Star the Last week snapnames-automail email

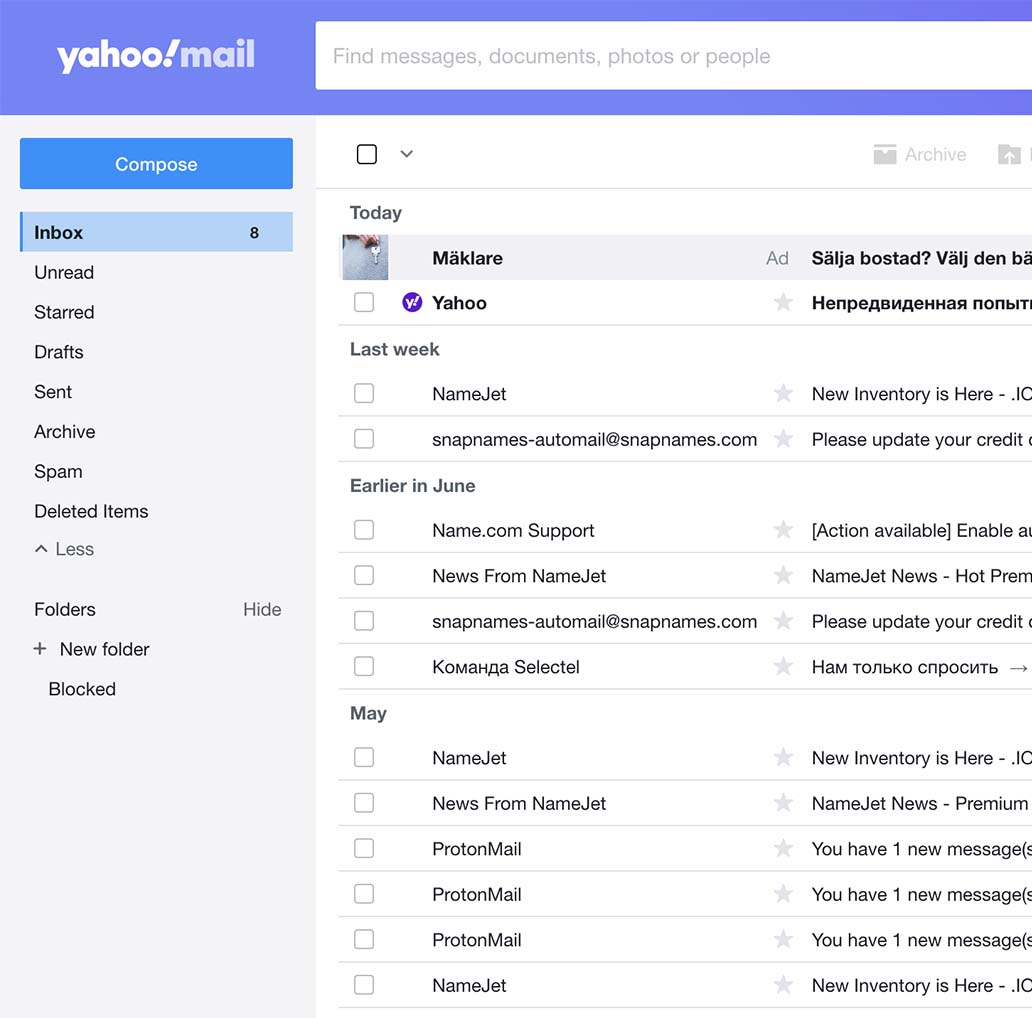(x=783, y=439)
